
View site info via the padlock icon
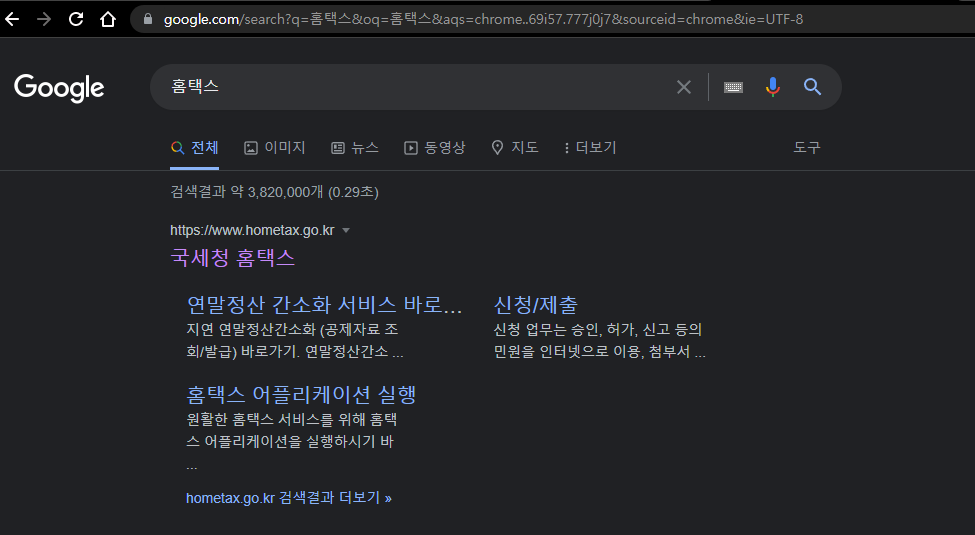click(148, 19)
